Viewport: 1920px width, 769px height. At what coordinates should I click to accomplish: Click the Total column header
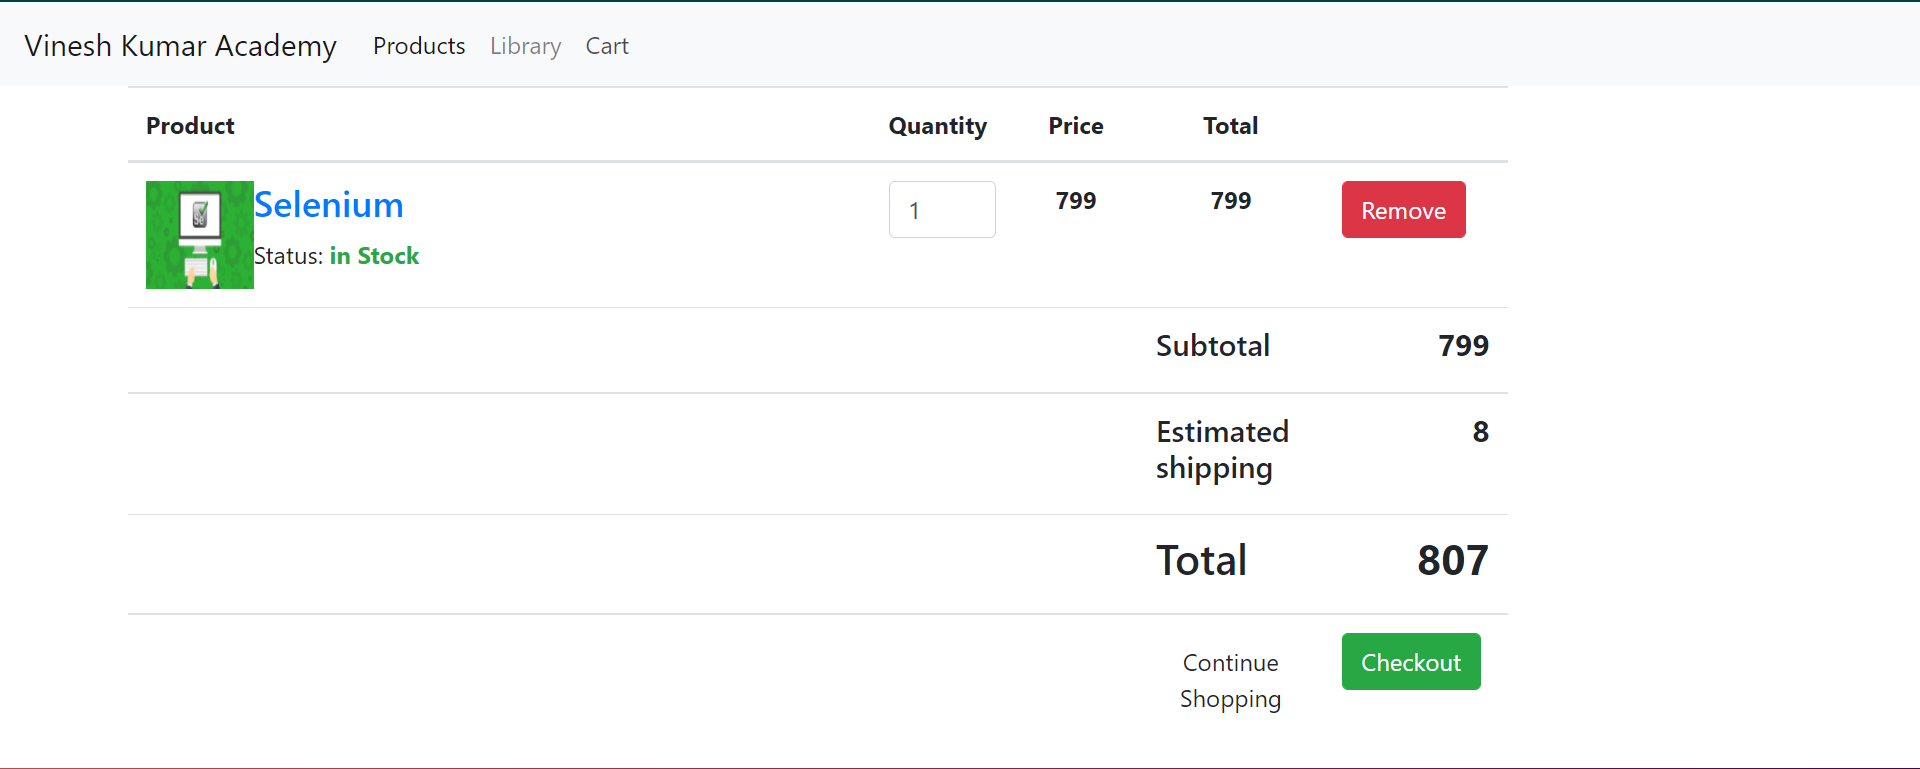point(1230,126)
